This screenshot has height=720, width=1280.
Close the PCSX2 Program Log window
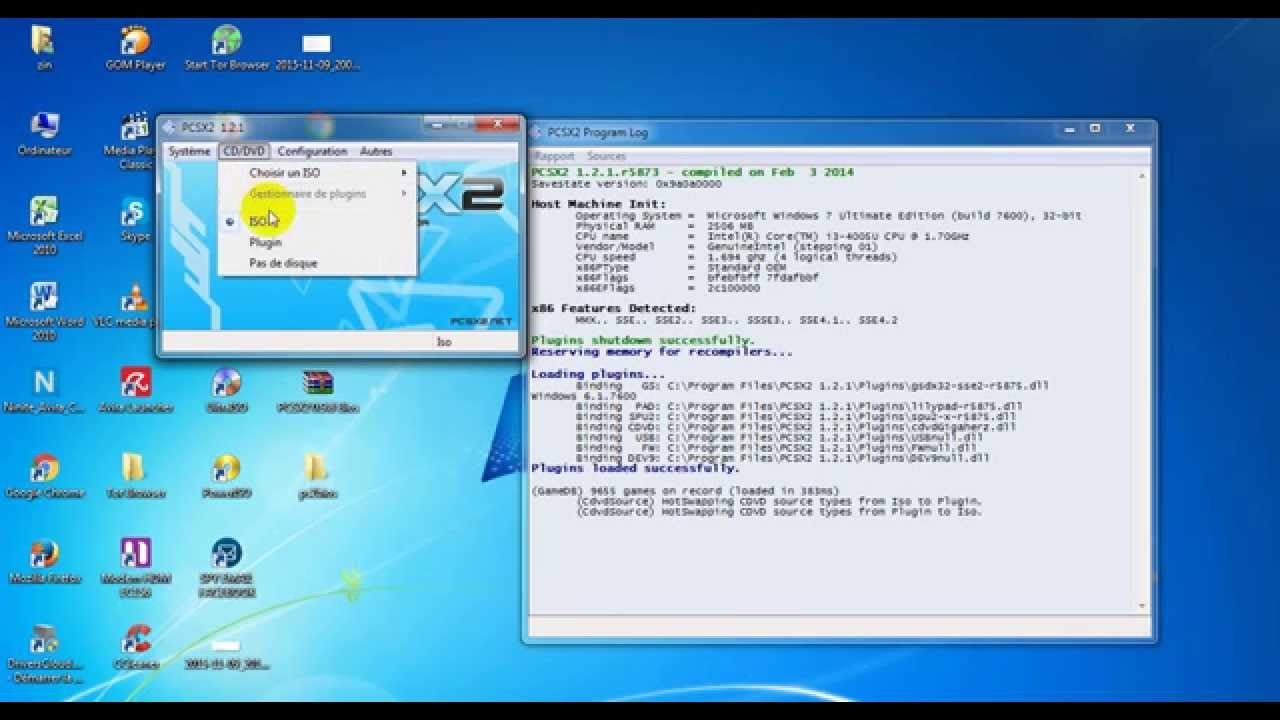coord(1130,129)
